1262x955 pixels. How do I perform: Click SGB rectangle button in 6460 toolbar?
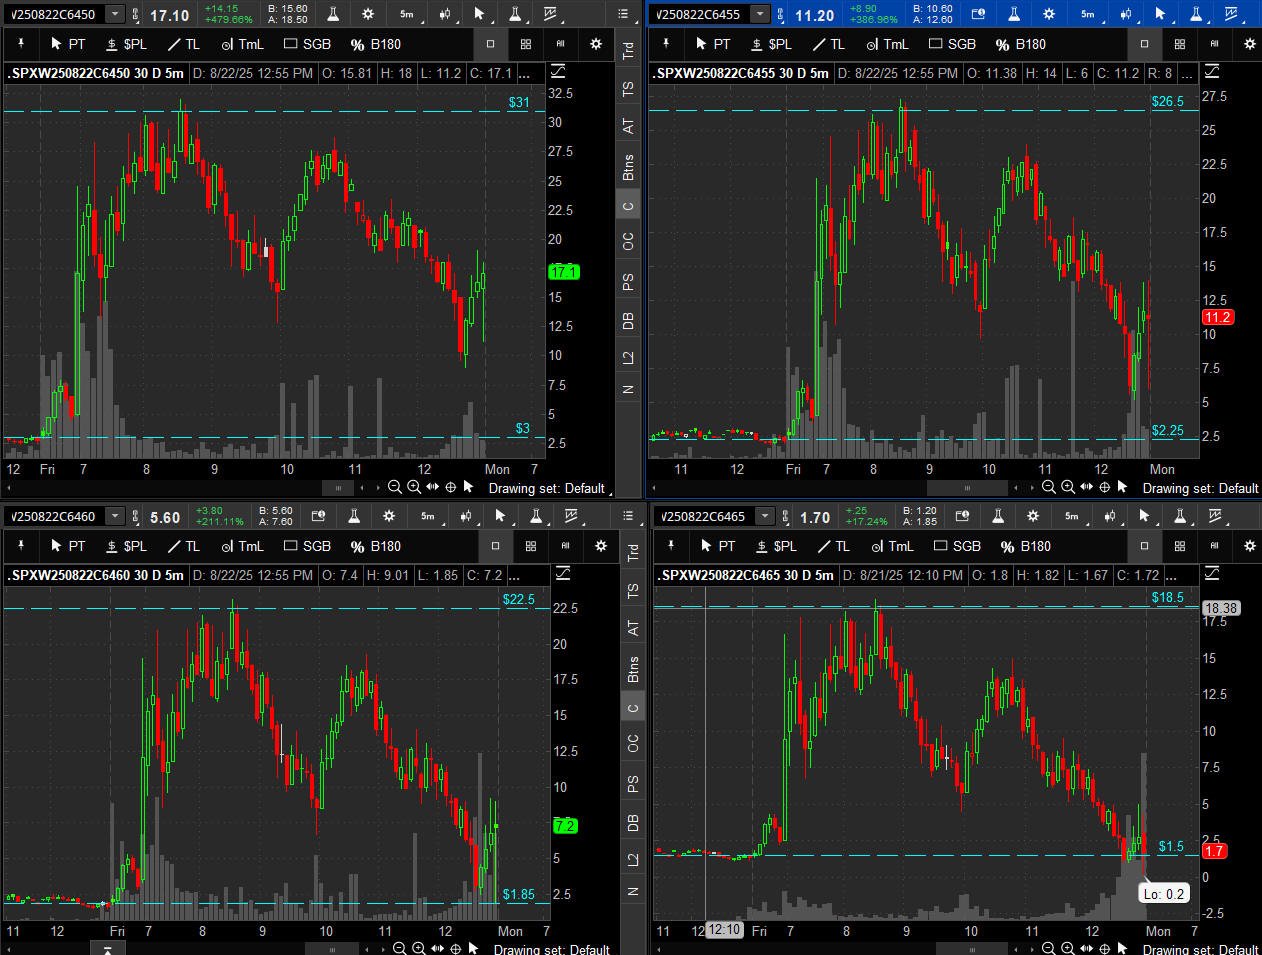pos(308,546)
